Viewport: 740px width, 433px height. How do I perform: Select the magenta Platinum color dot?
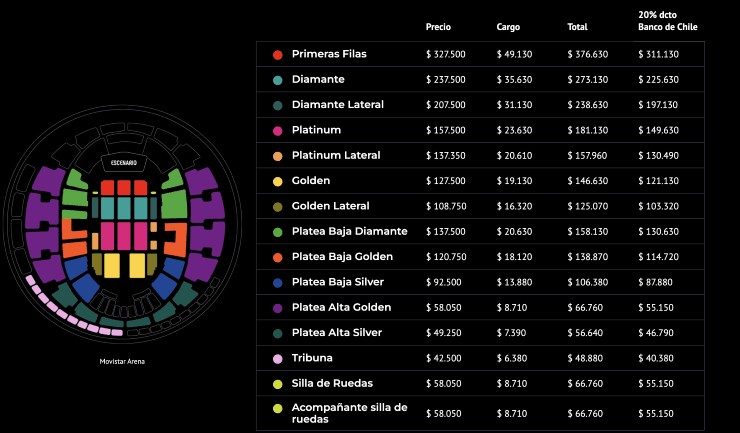coord(277,130)
